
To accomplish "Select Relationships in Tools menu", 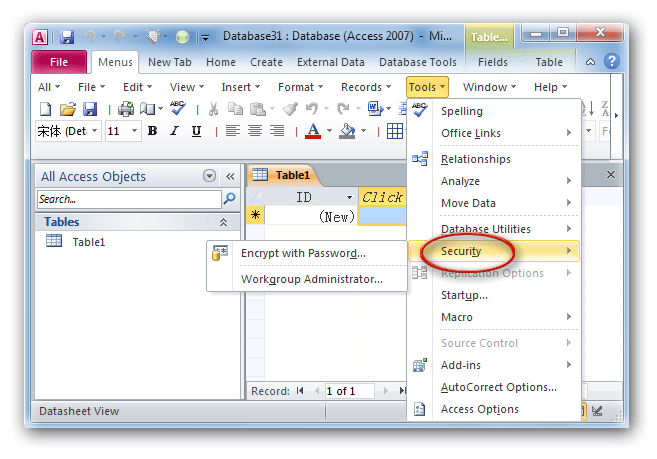I will tap(494, 159).
